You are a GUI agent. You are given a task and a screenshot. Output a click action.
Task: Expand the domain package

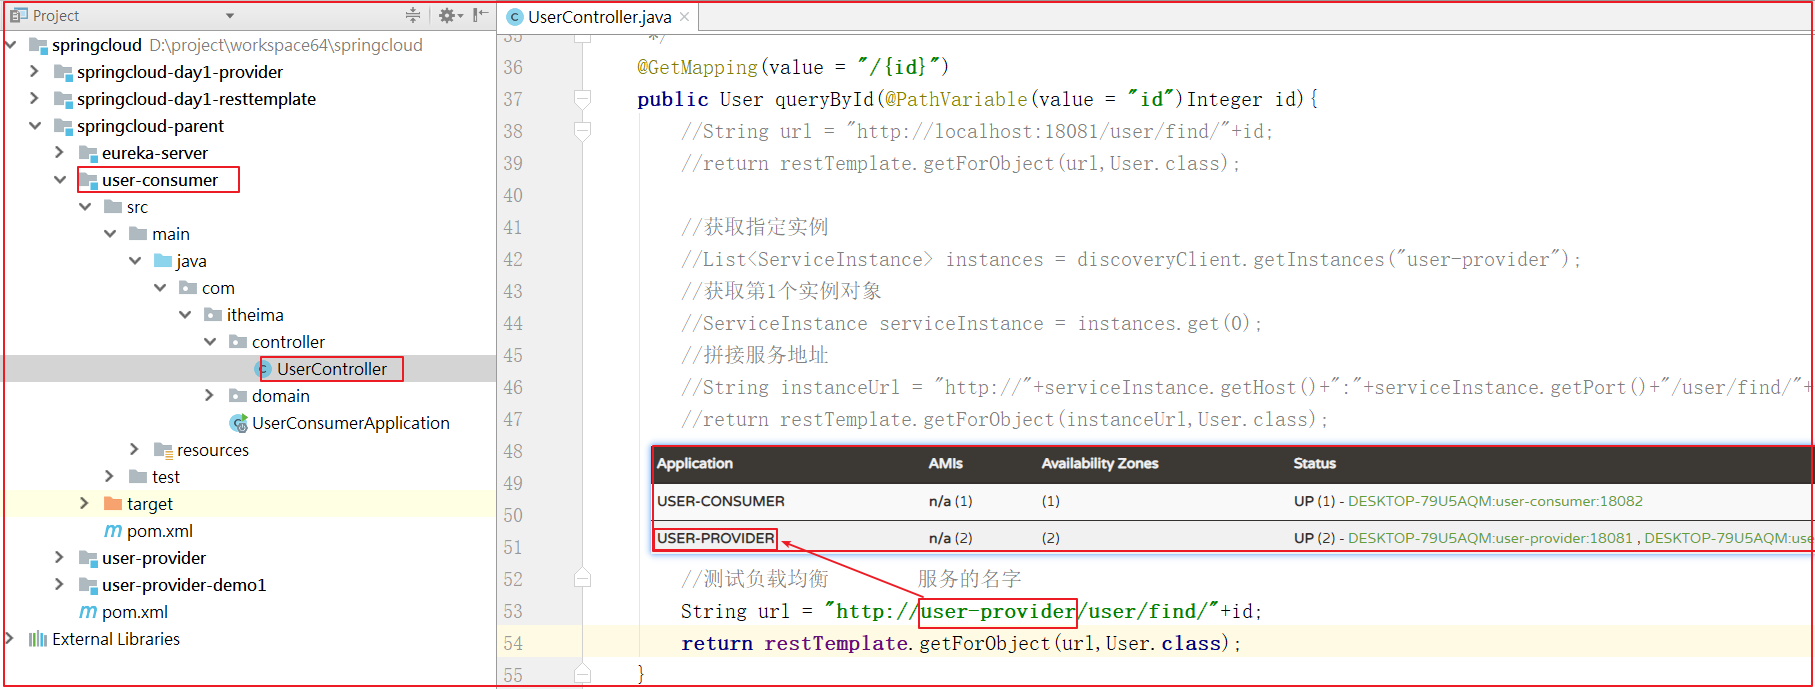click(210, 396)
